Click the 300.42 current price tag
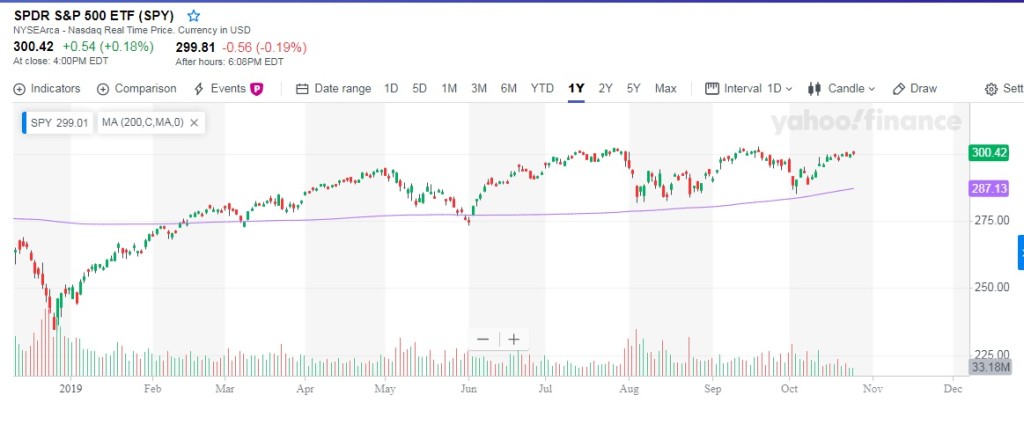Viewport: 1024px width, 432px height. [988, 153]
